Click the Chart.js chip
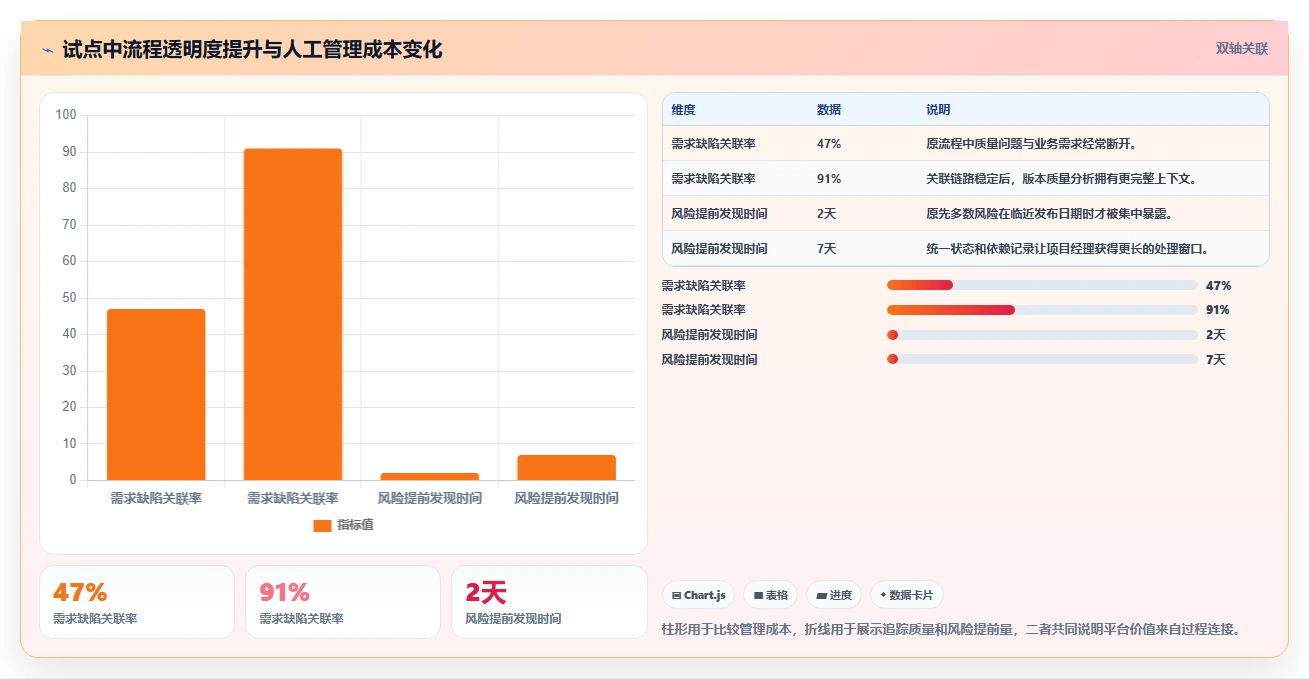The height and width of the screenshot is (679, 1309). point(698,595)
